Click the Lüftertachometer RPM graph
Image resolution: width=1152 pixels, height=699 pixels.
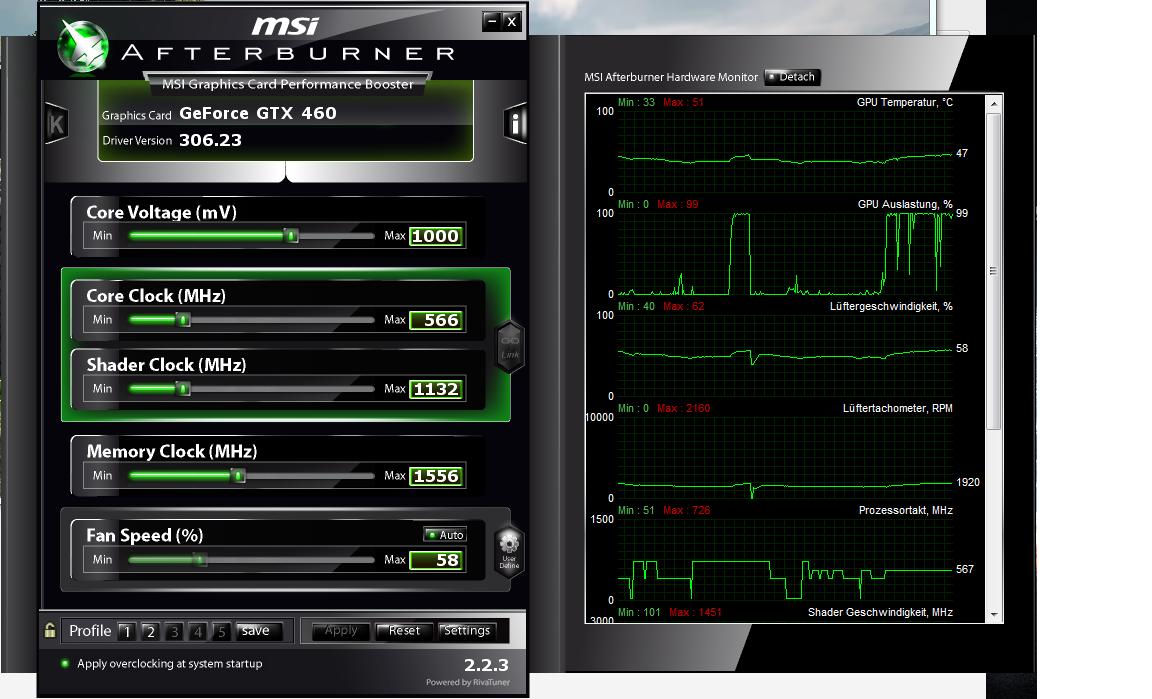coord(785,458)
